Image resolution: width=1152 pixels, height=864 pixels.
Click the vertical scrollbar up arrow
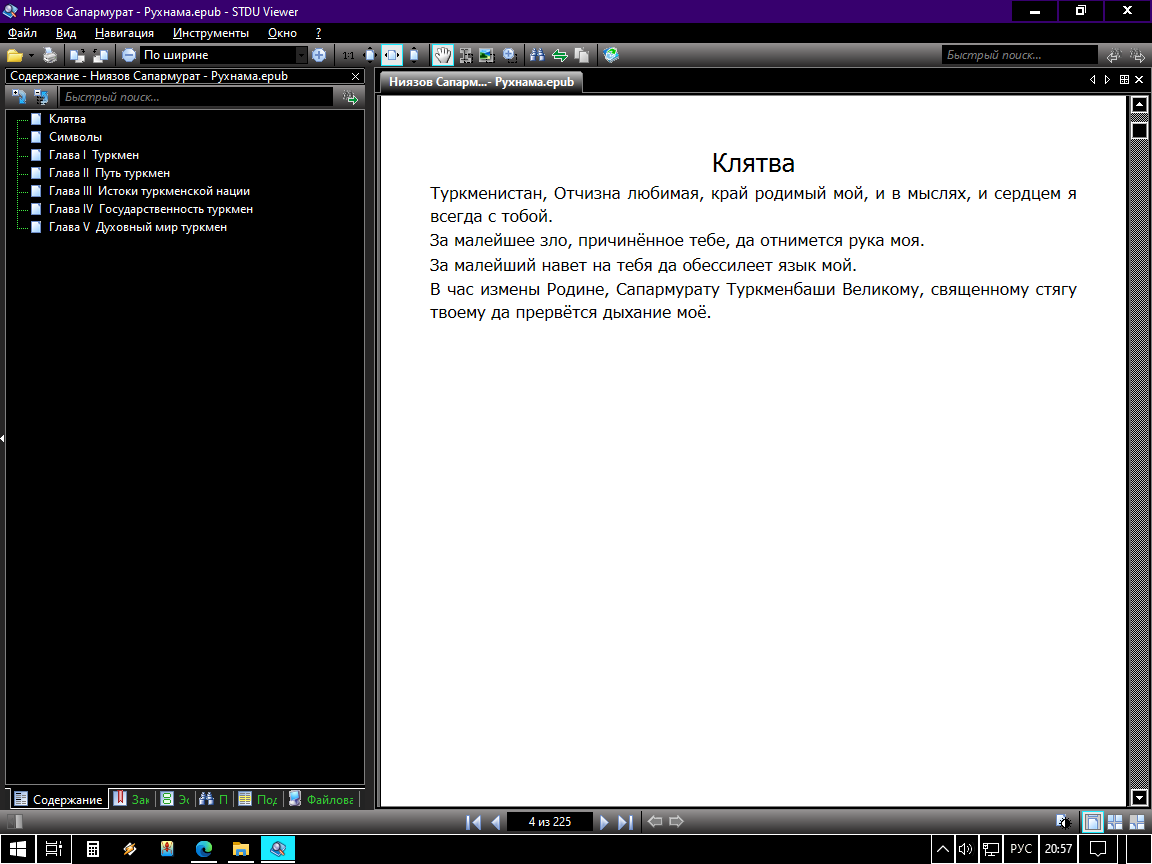click(1139, 105)
